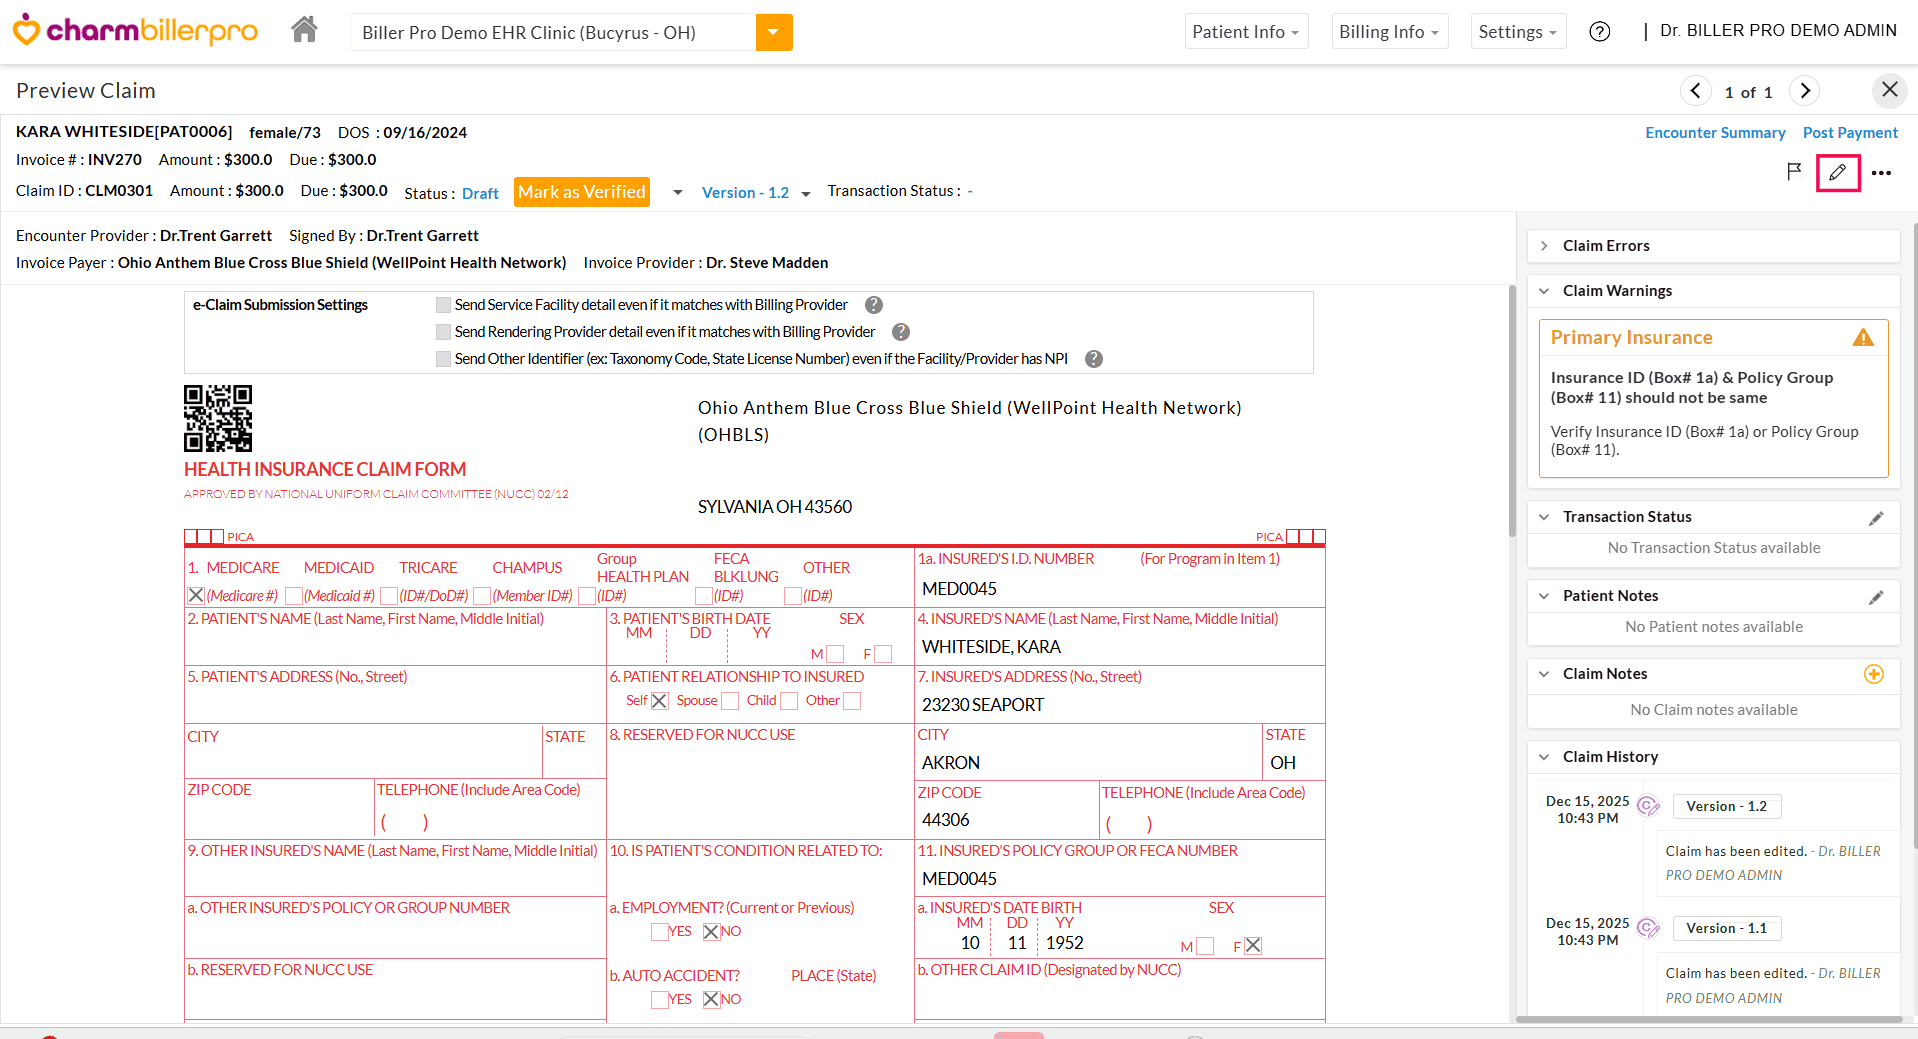The width and height of the screenshot is (1918, 1039).
Task: Add a claim note with plus icon
Action: click(x=1874, y=674)
